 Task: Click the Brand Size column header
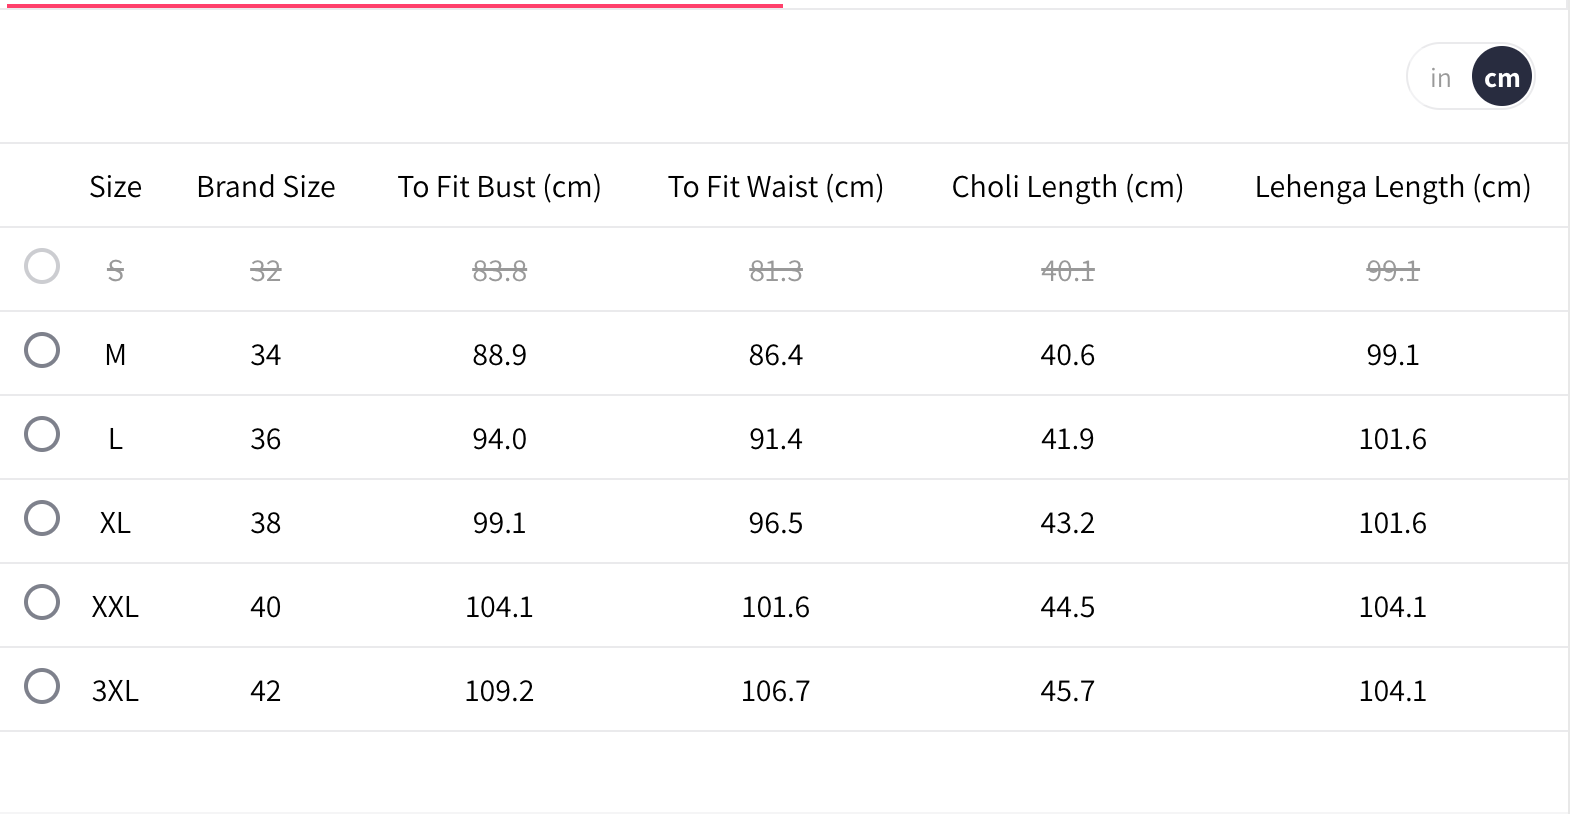265,187
